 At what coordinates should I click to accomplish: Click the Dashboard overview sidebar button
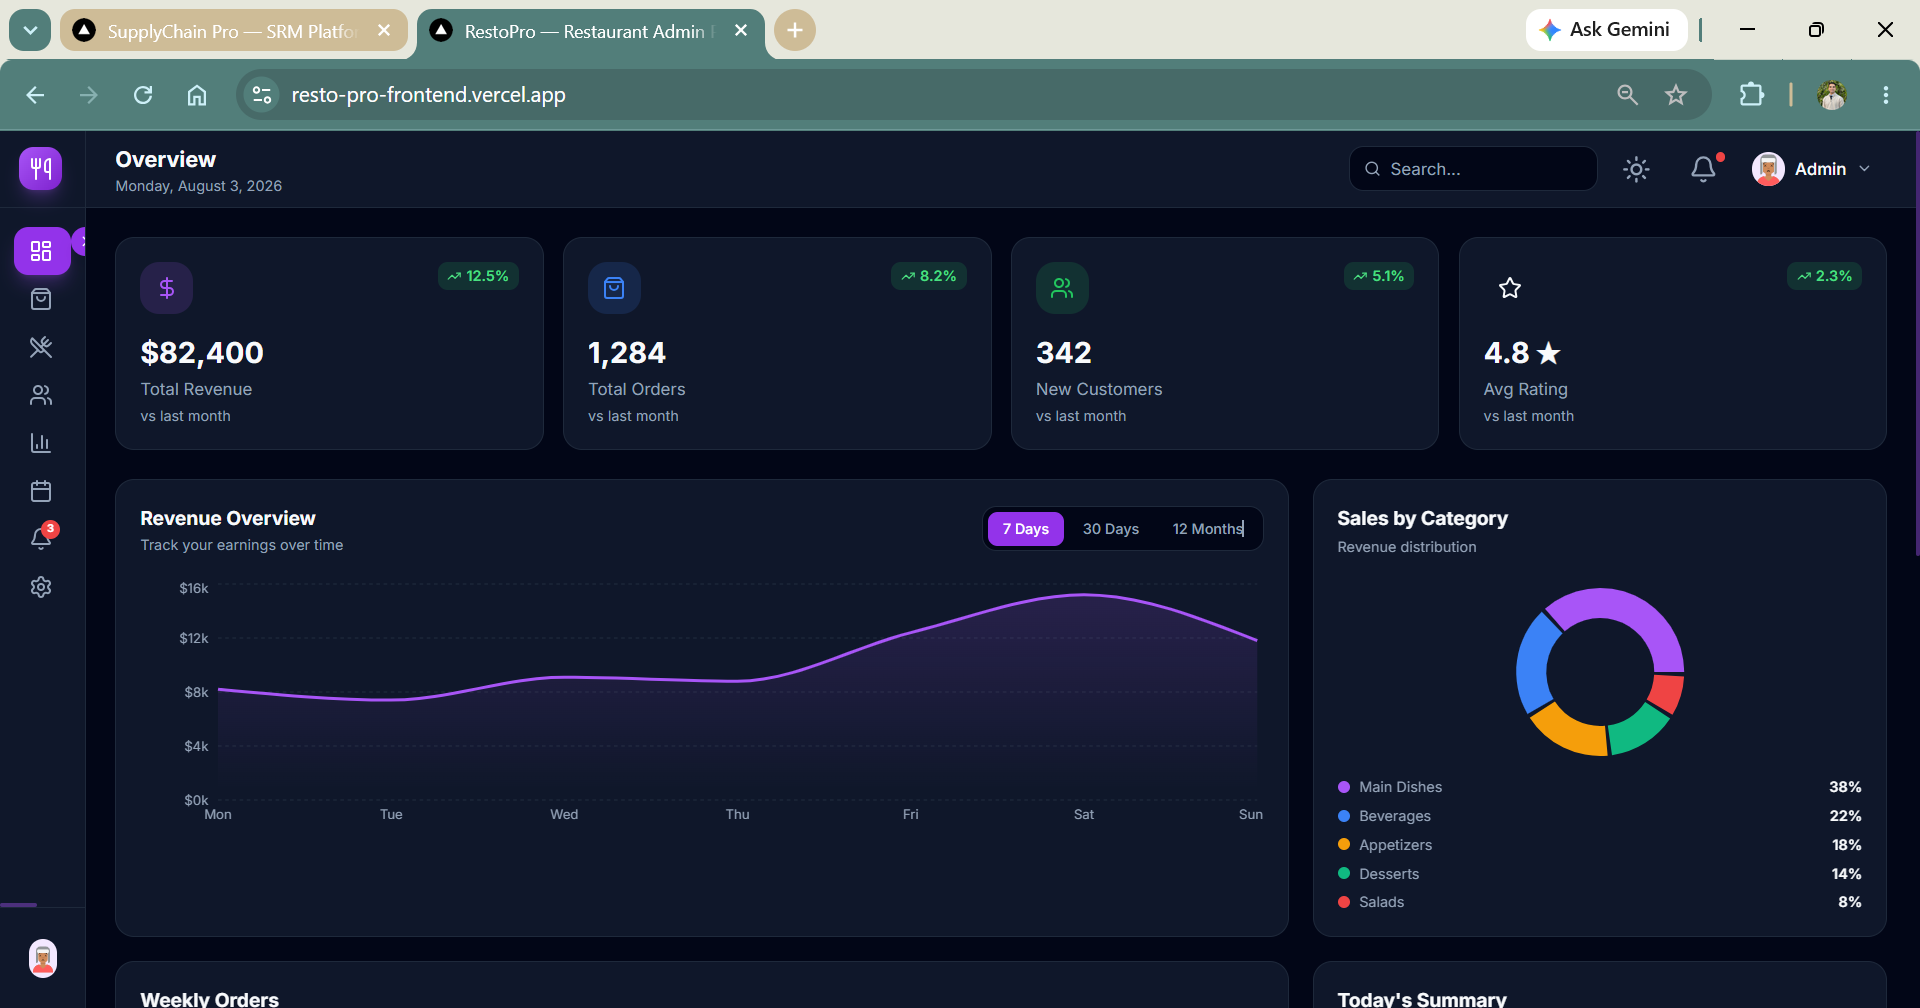(x=41, y=250)
